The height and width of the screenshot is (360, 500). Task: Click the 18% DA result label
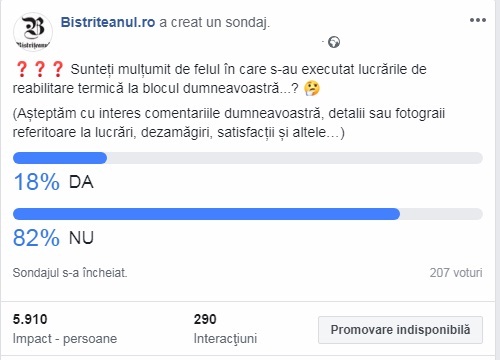[53, 182]
